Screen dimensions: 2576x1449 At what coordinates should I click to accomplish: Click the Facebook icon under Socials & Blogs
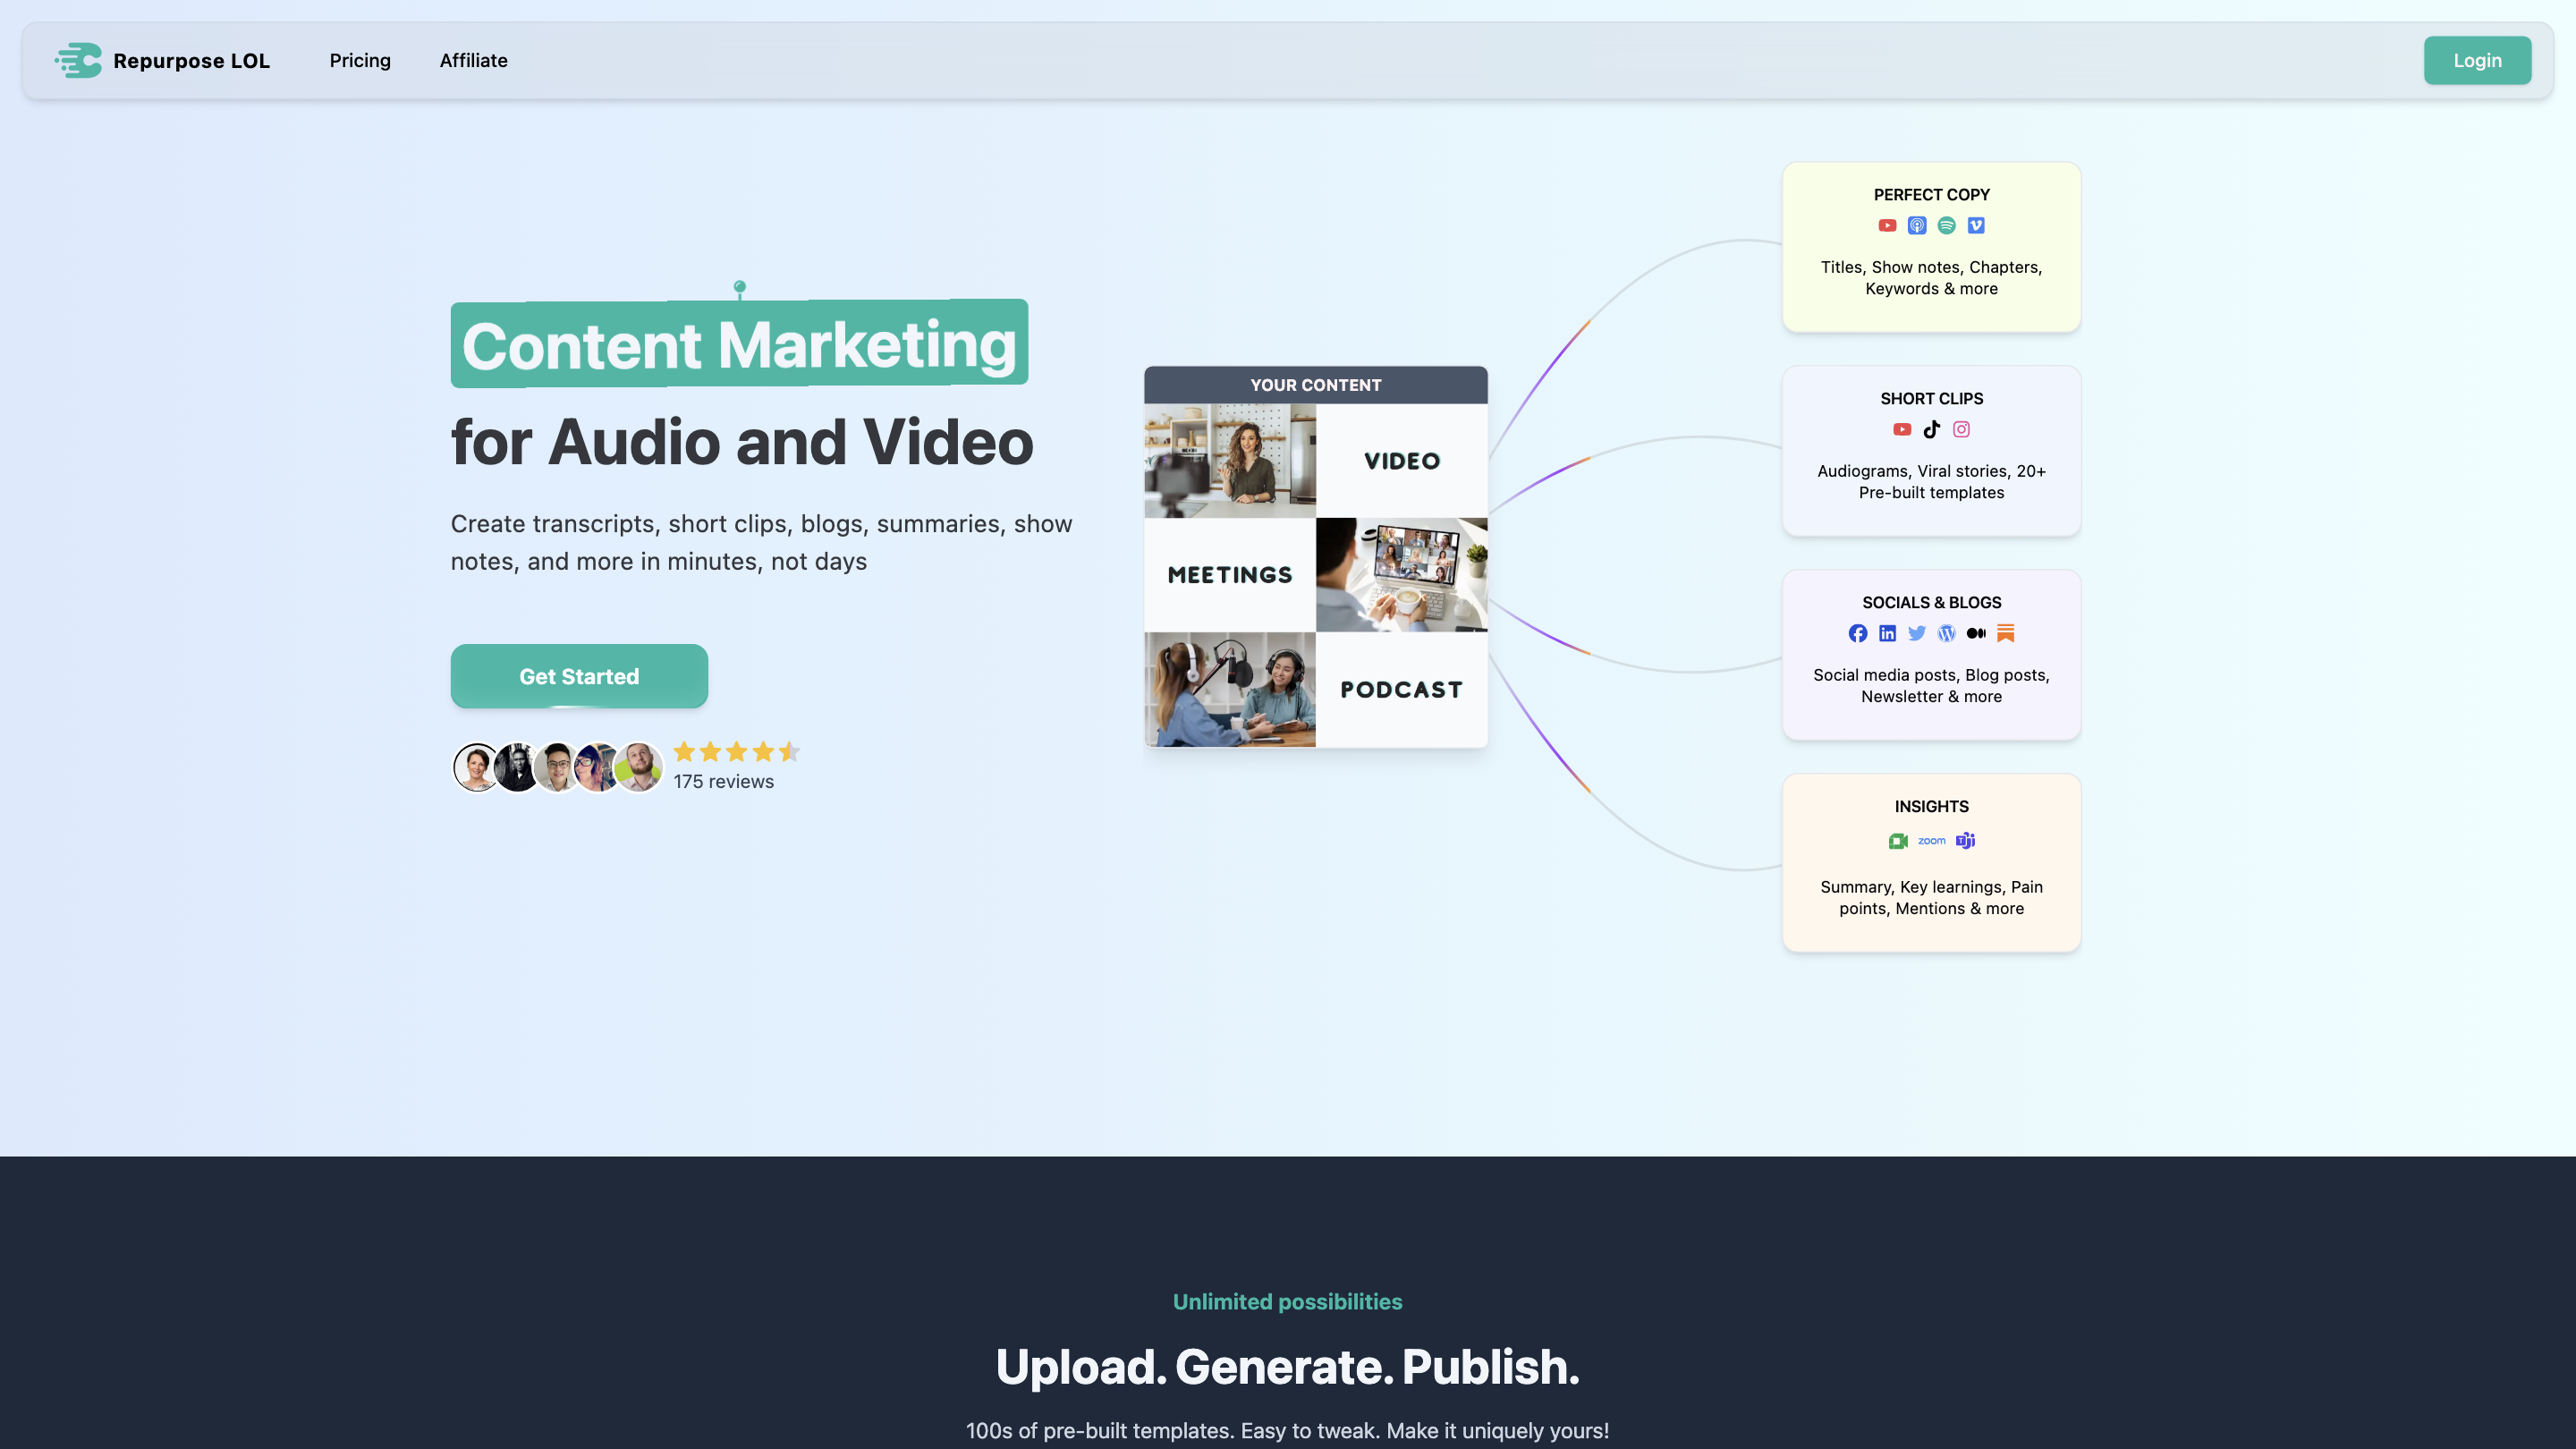[x=1857, y=634]
